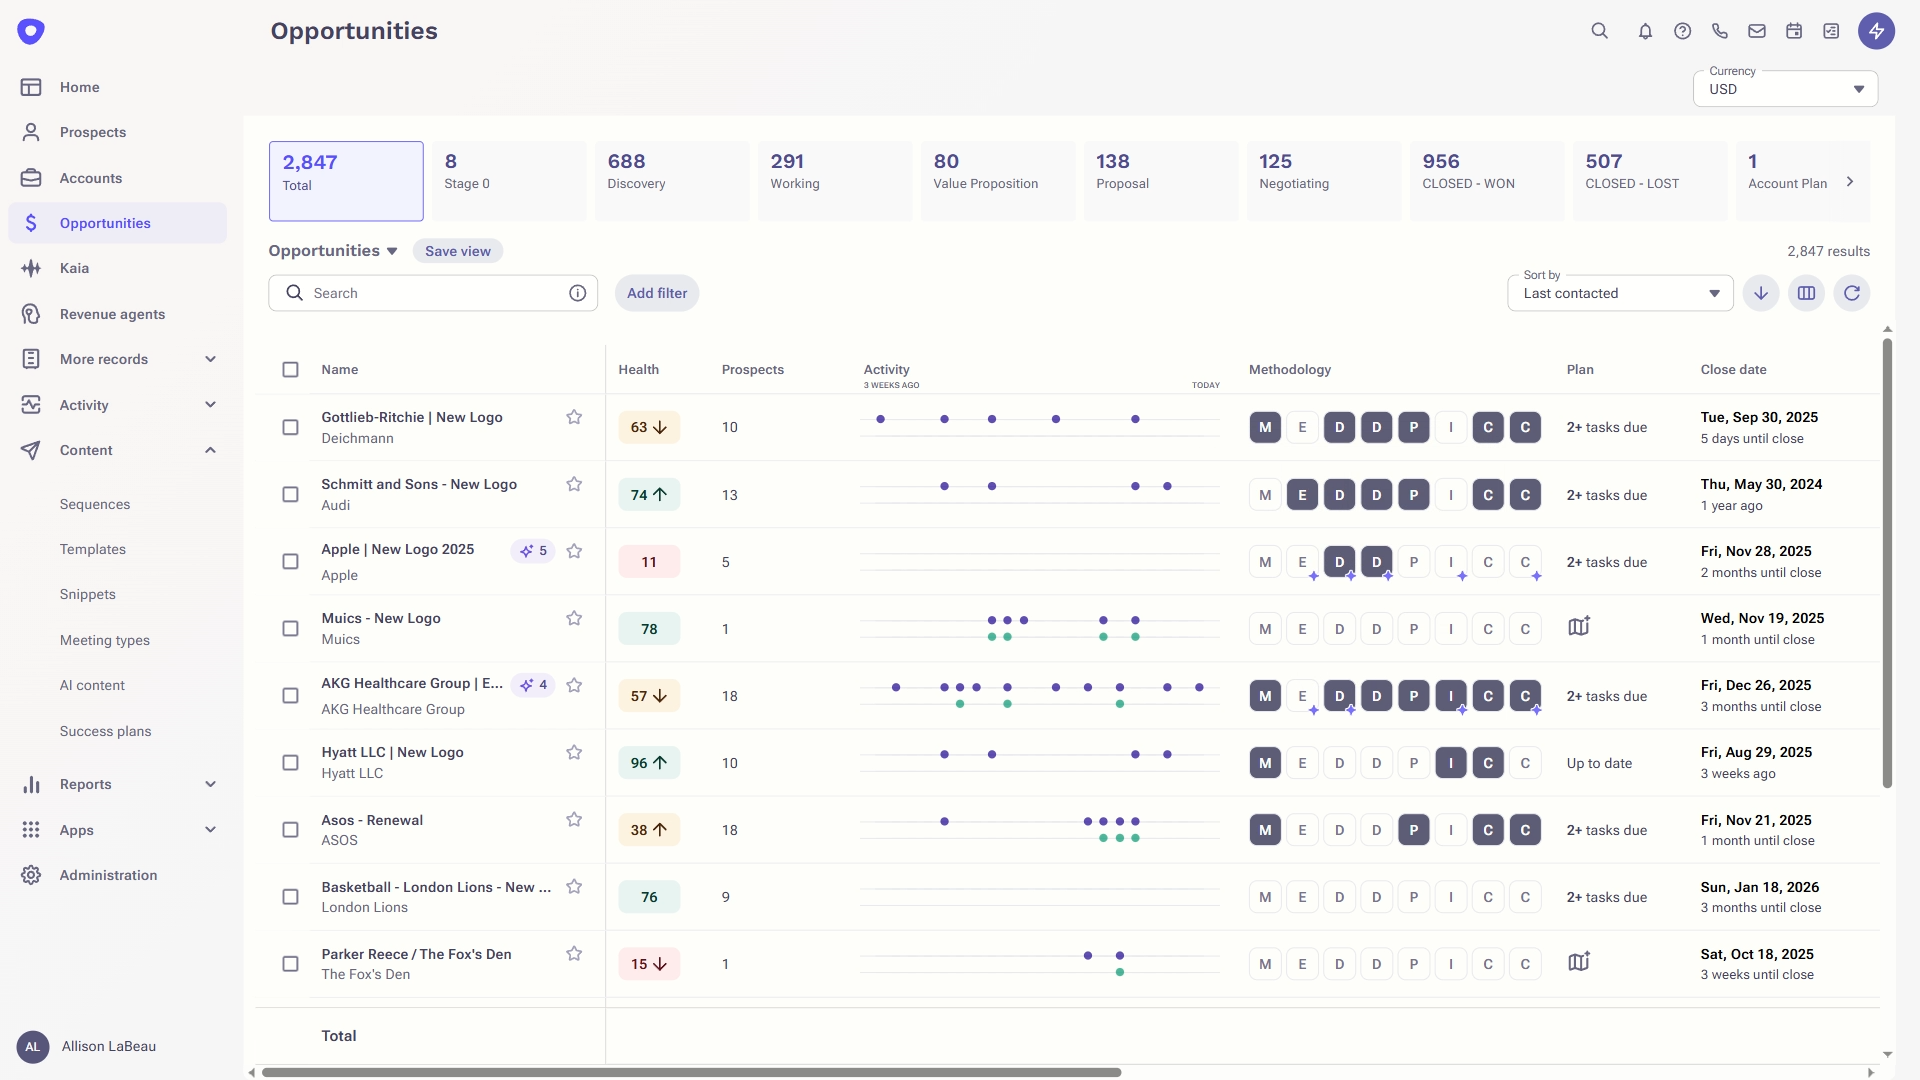Check the Hyatt LLC opportunity row

click(290, 763)
